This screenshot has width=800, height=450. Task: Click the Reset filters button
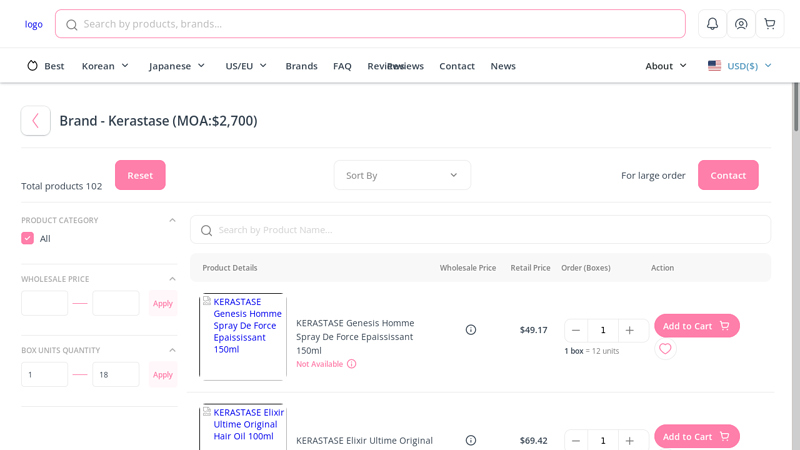140,175
